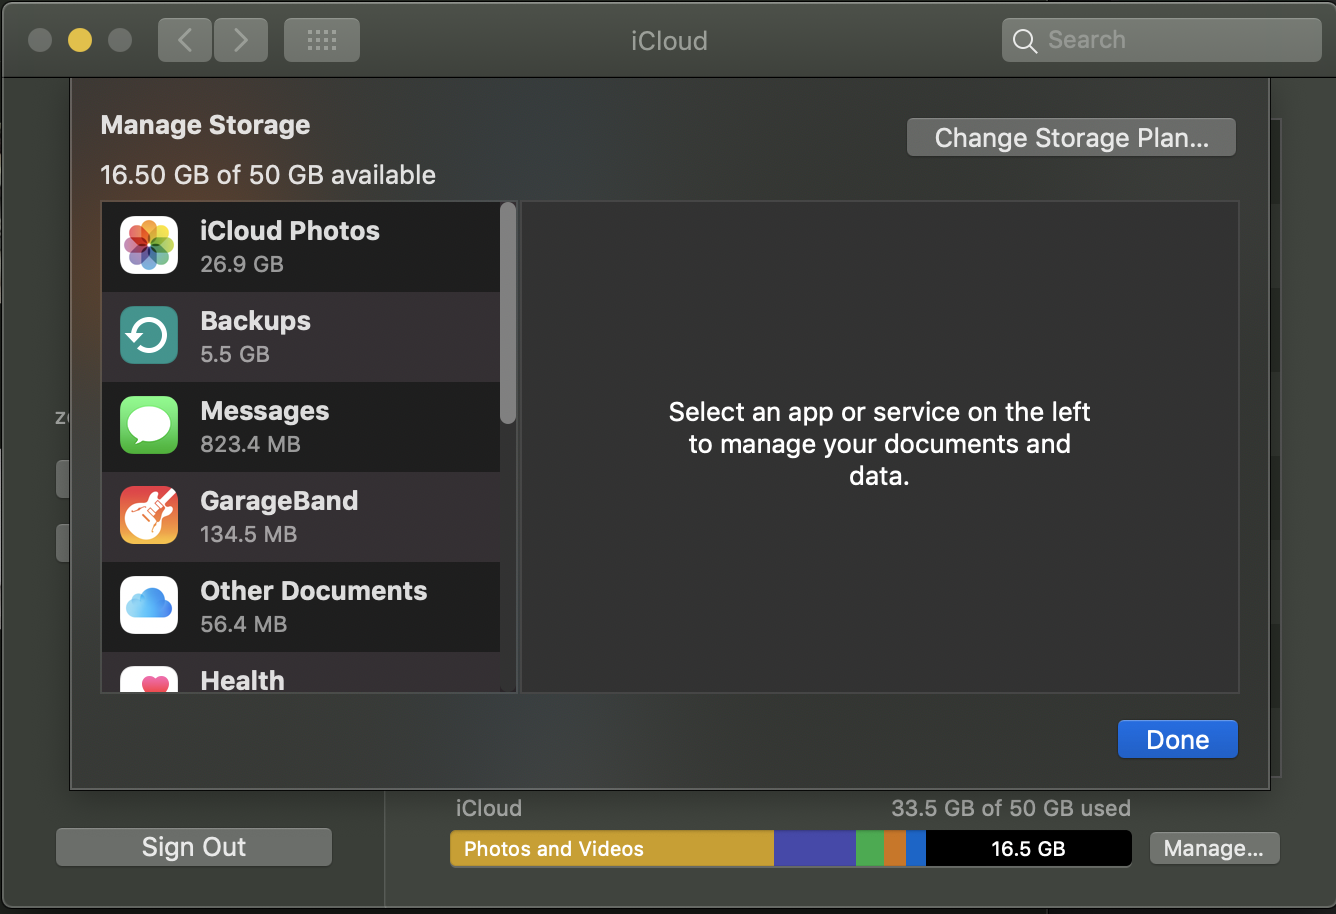Click the green Messages speech bubble icon
This screenshot has height=914, width=1336.
point(149,425)
